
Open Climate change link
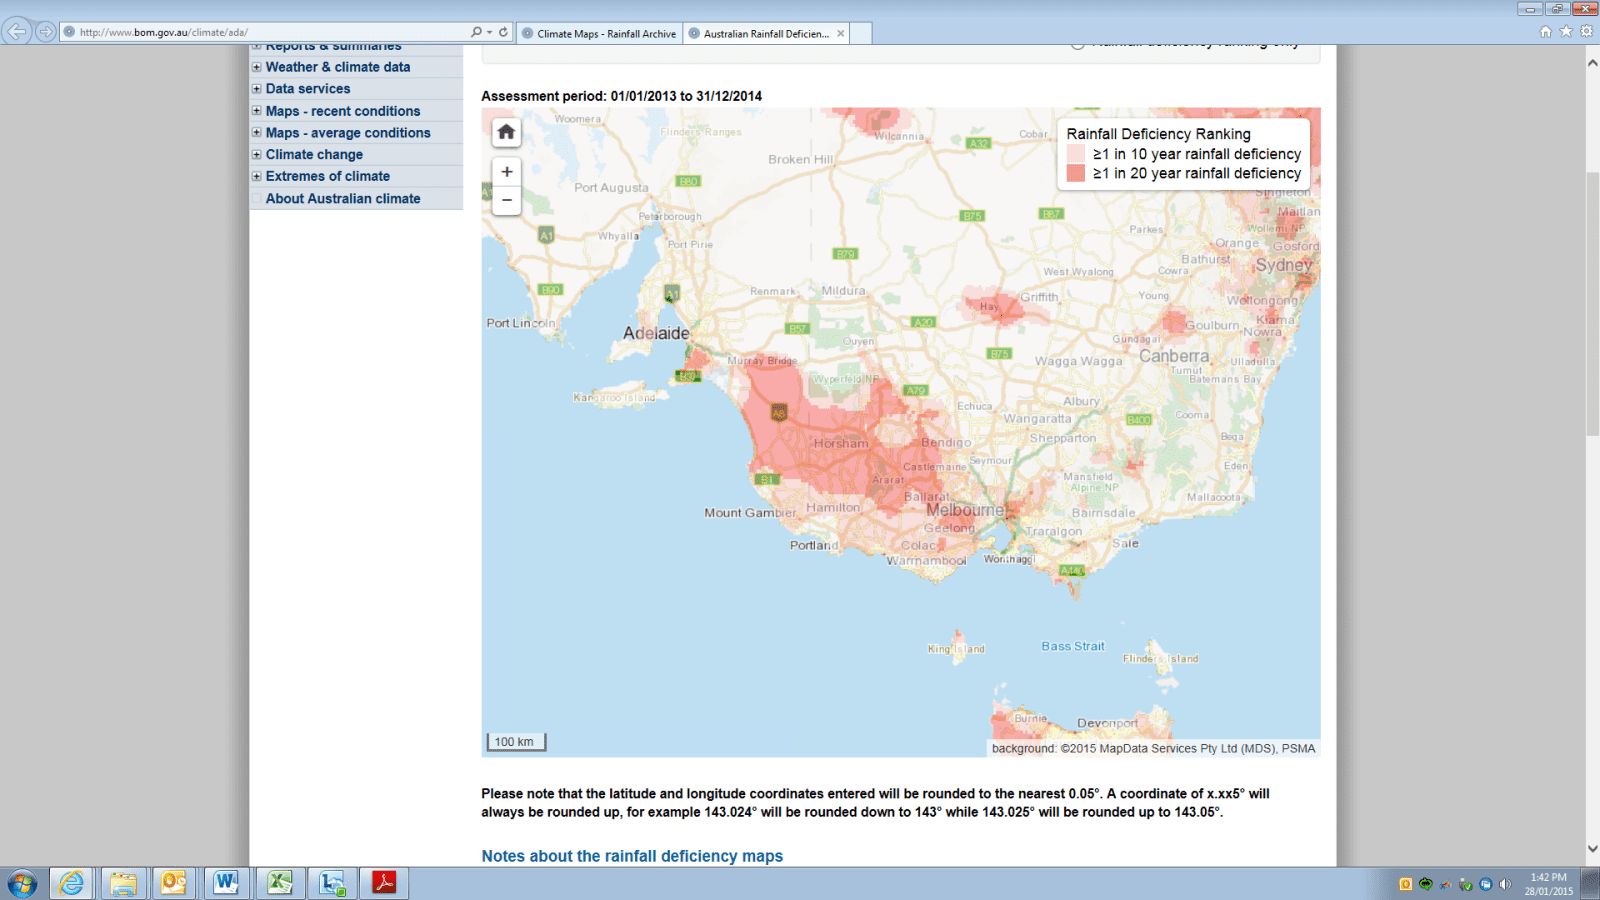tap(314, 155)
